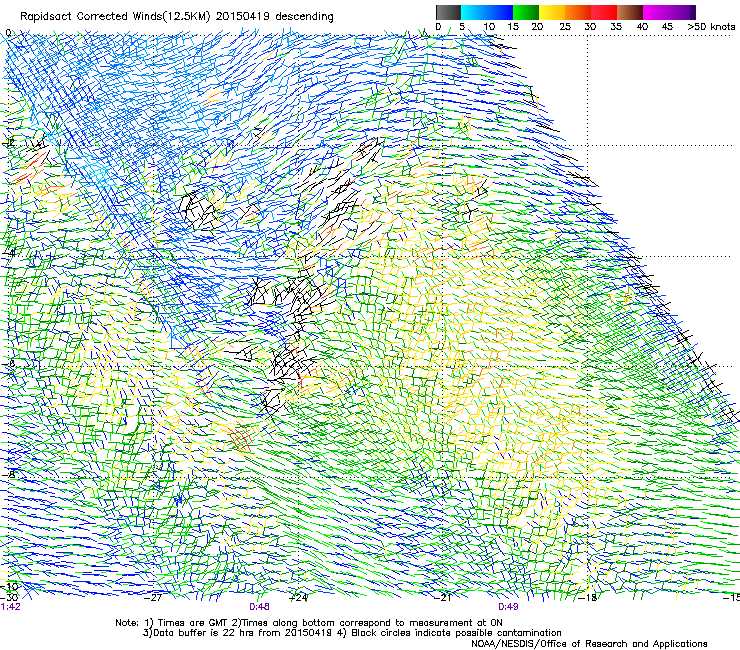The image size is (740, 650).
Task: Click the '>50 knots' legend label
Action: tap(711, 26)
